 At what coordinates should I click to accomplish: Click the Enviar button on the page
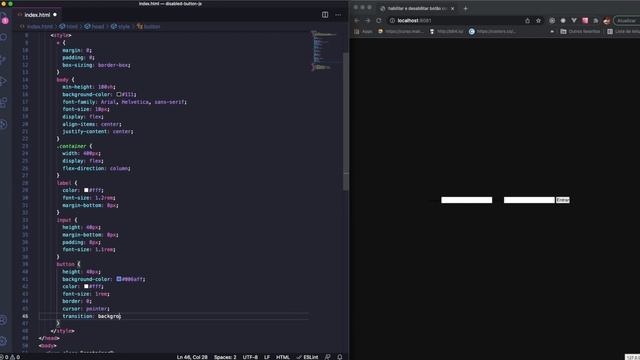coord(562,200)
